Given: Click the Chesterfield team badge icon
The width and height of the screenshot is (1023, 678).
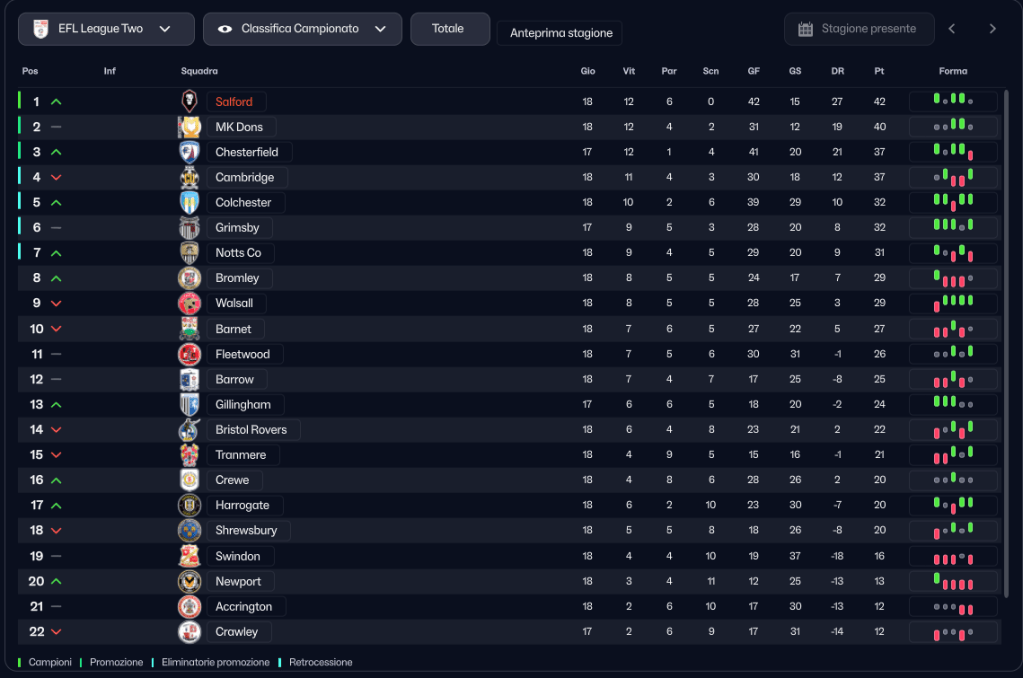Looking at the screenshot, I should click(189, 152).
